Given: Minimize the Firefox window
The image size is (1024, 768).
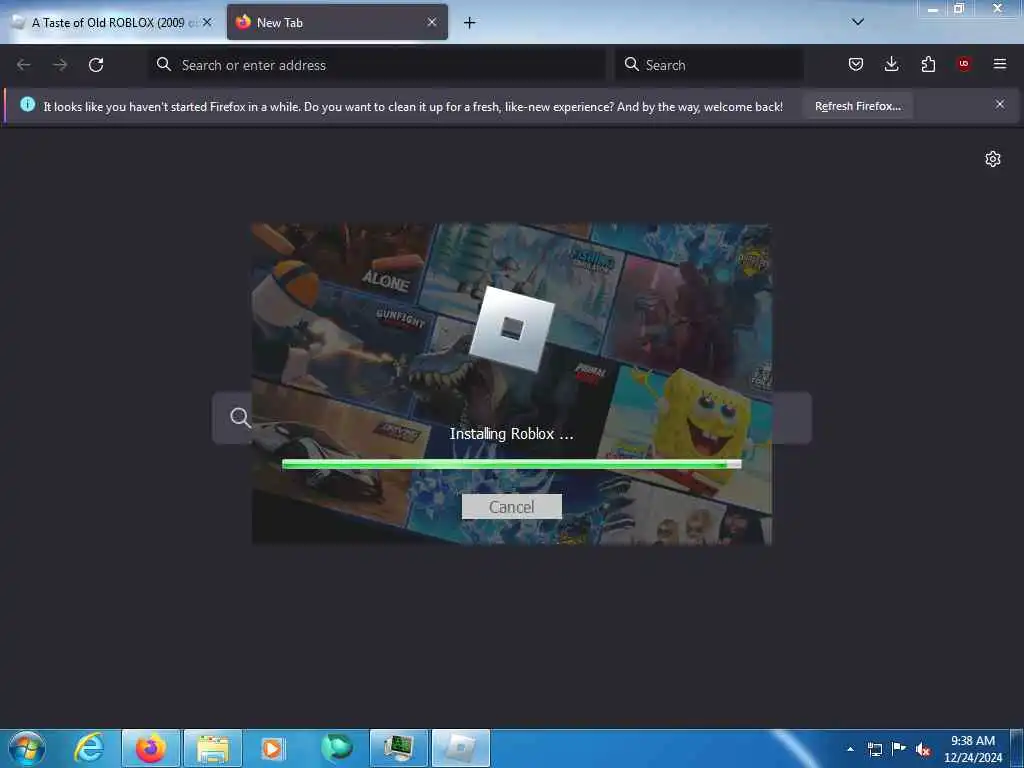Looking at the screenshot, I should pos(933,9).
